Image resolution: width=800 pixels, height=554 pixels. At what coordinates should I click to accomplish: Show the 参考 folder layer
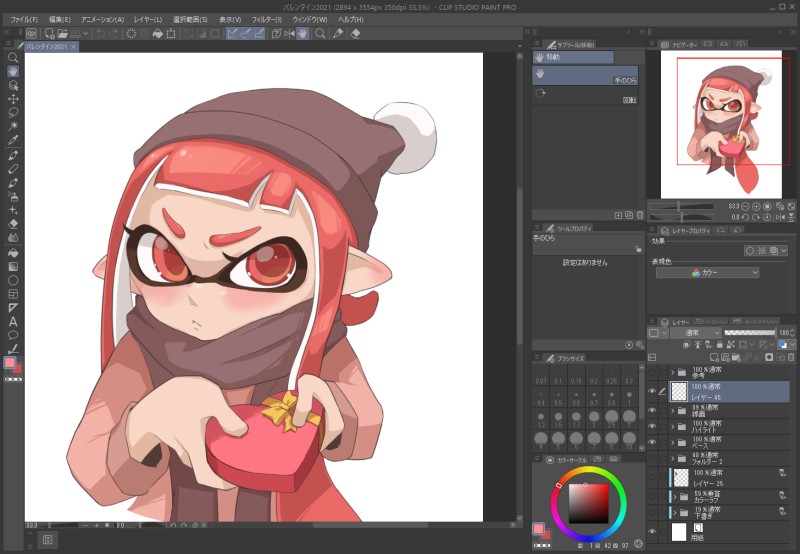click(652, 372)
